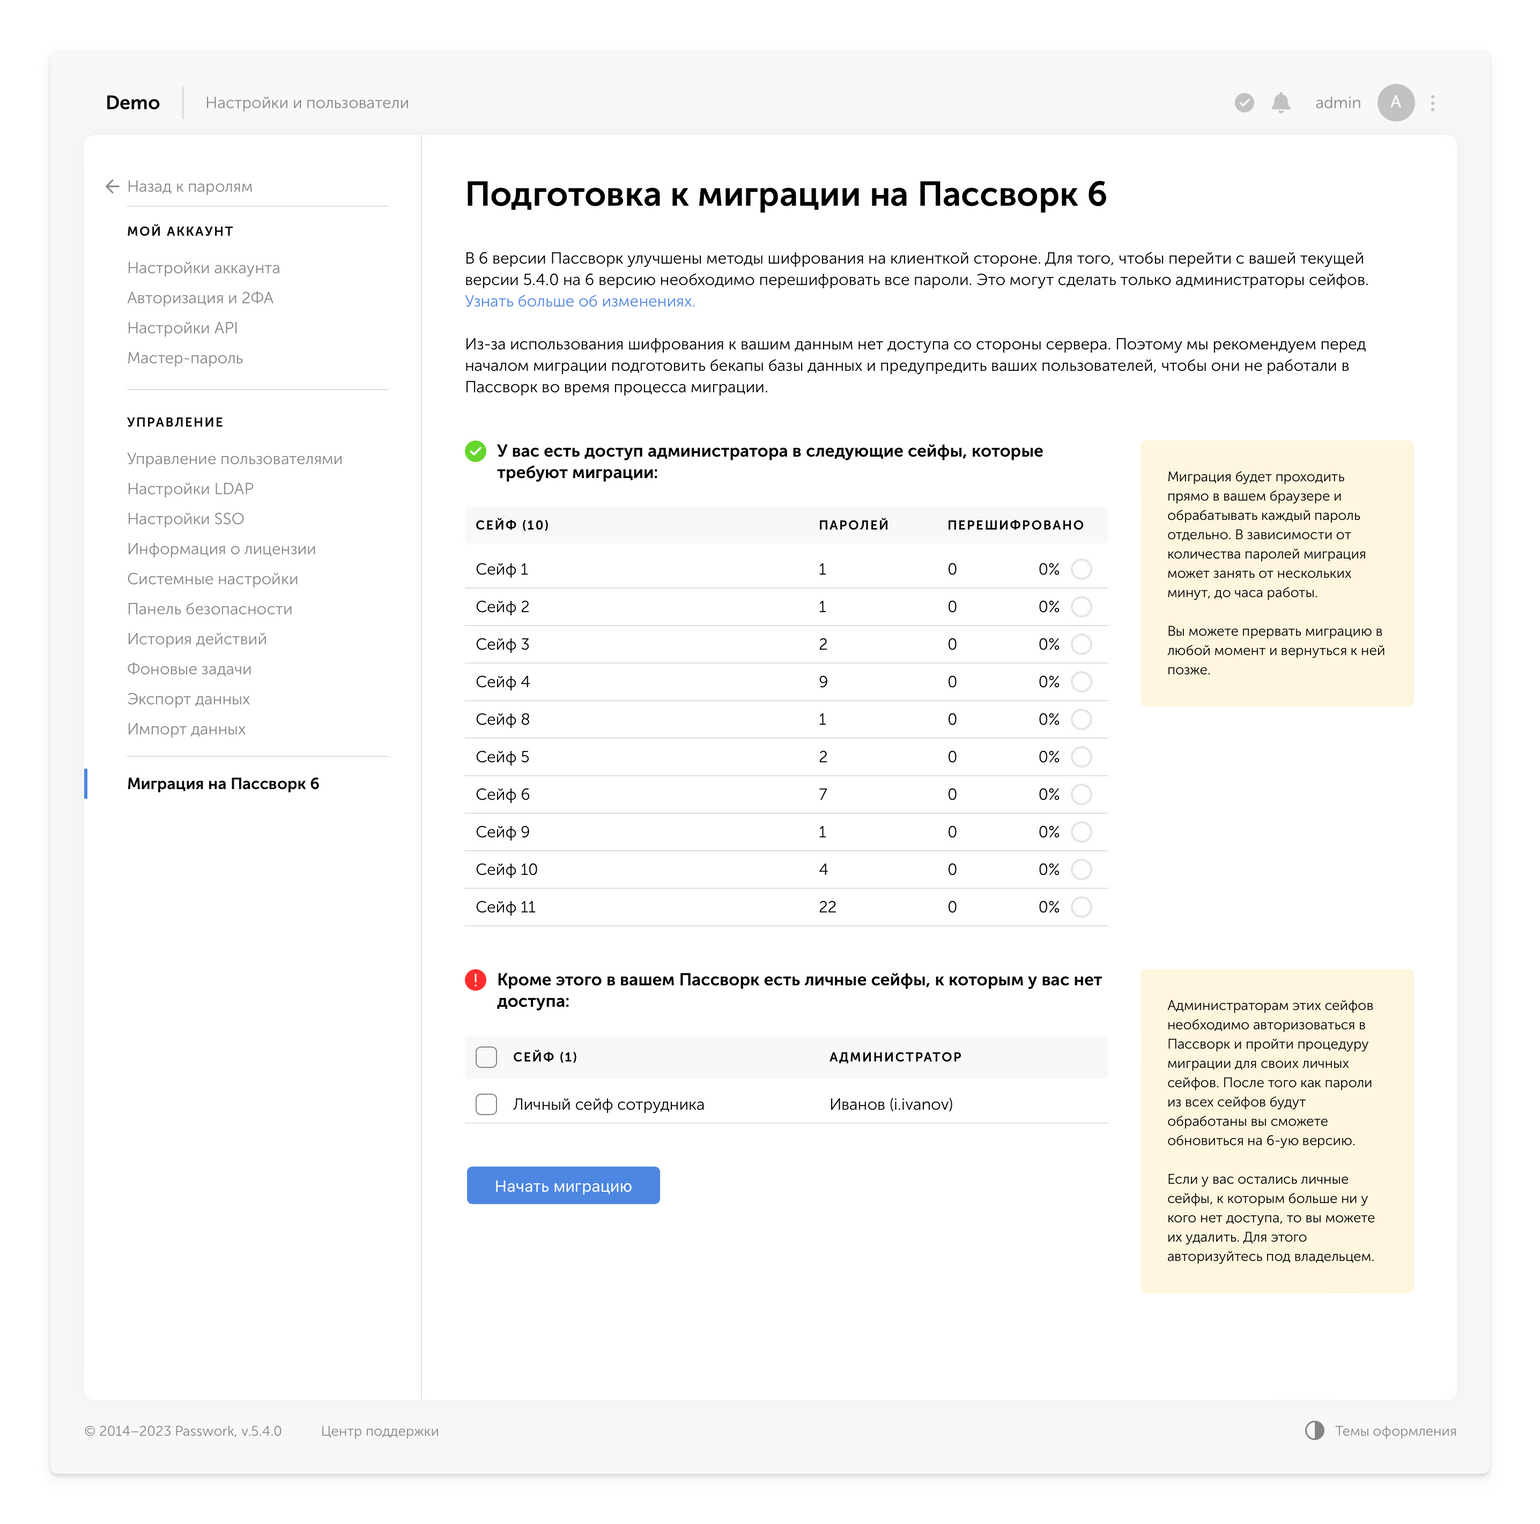Click the back arrow near Назад к паролям
The height and width of the screenshot is (1524, 1540).
111,186
